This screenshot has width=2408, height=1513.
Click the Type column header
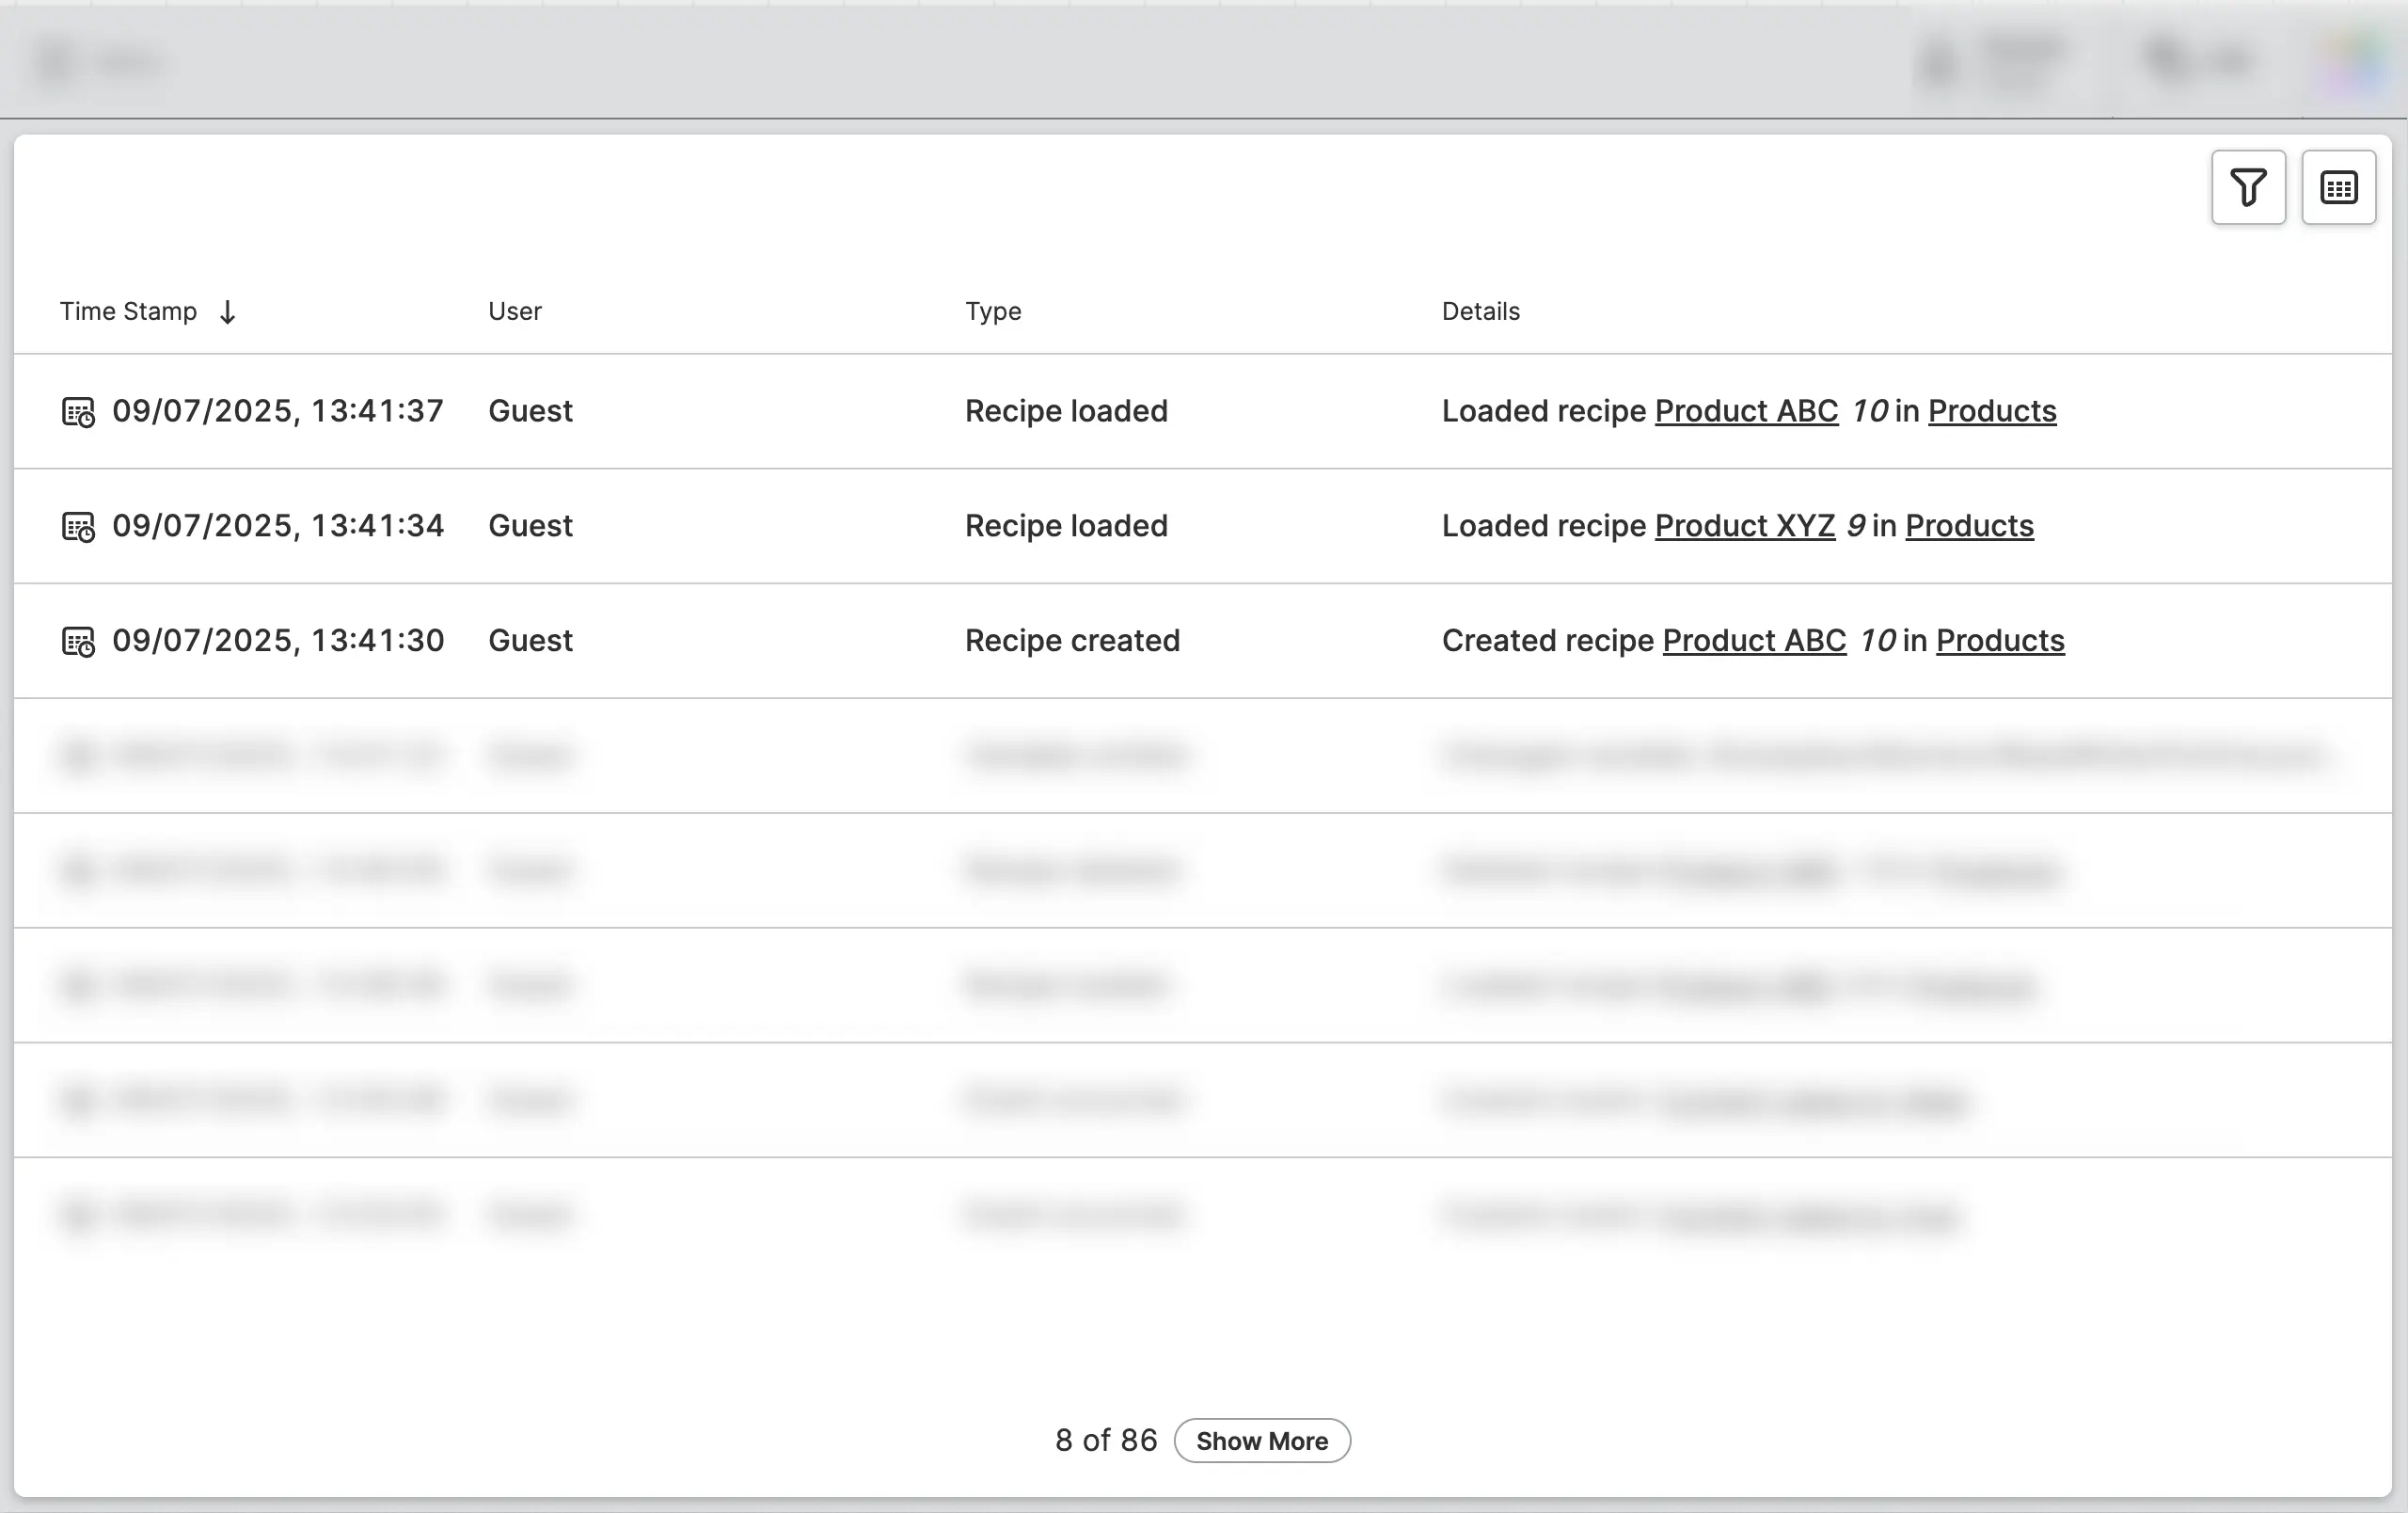pyautogui.click(x=992, y=311)
